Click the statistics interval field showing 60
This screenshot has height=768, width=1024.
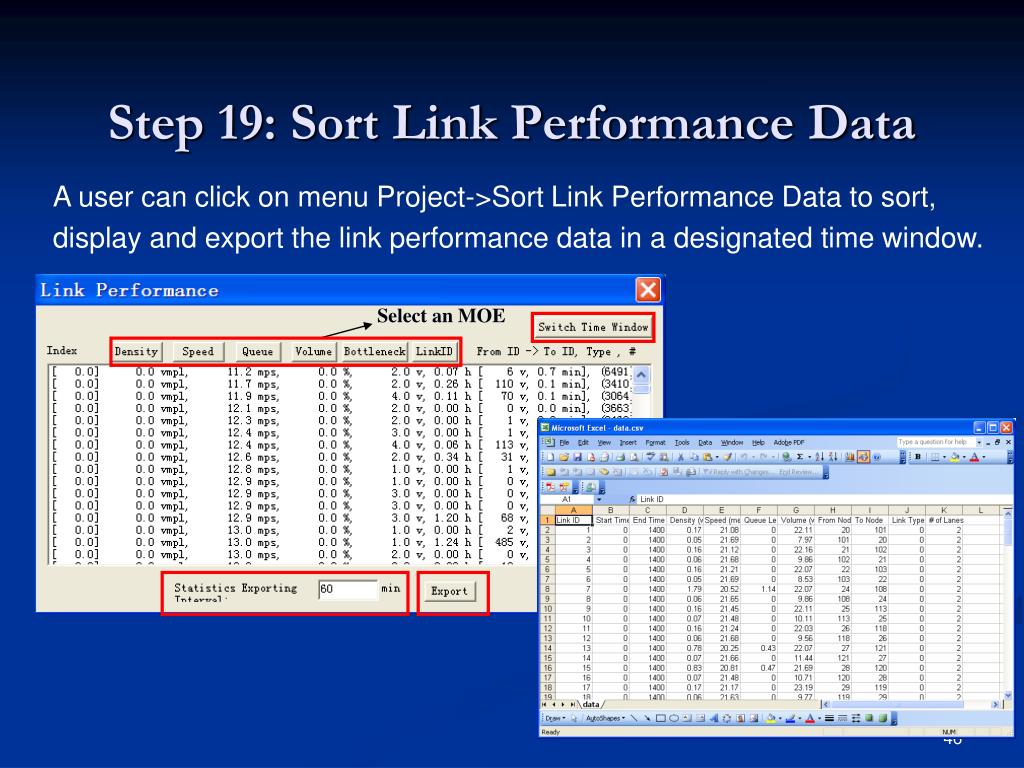[x=347, y=589]
